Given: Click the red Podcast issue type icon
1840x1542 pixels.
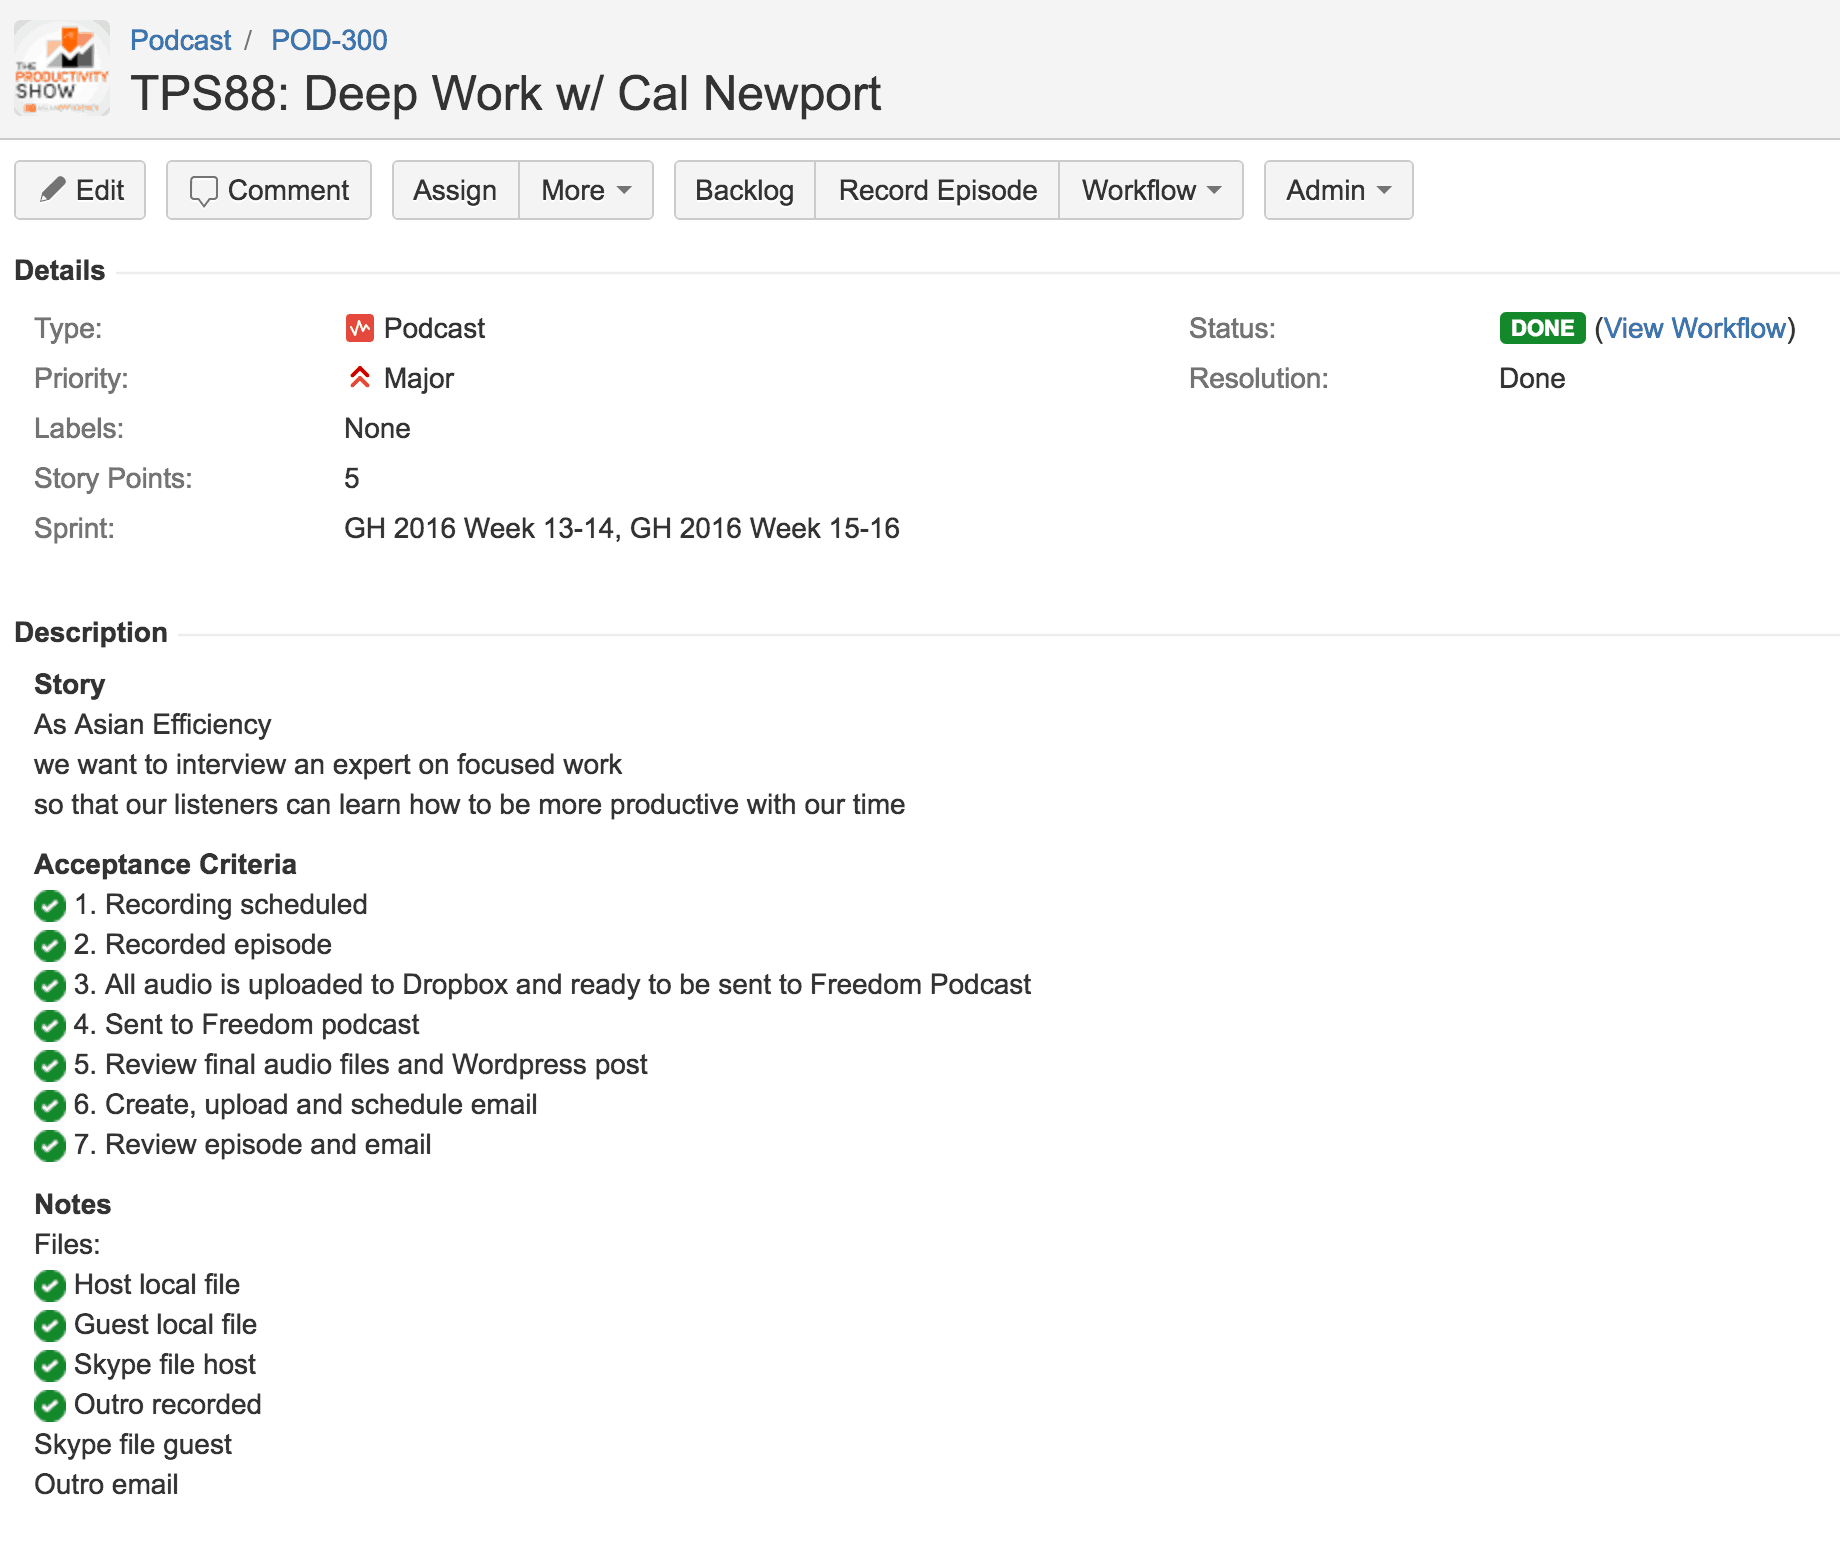Looking at the screenshot, I should (359, 328).
